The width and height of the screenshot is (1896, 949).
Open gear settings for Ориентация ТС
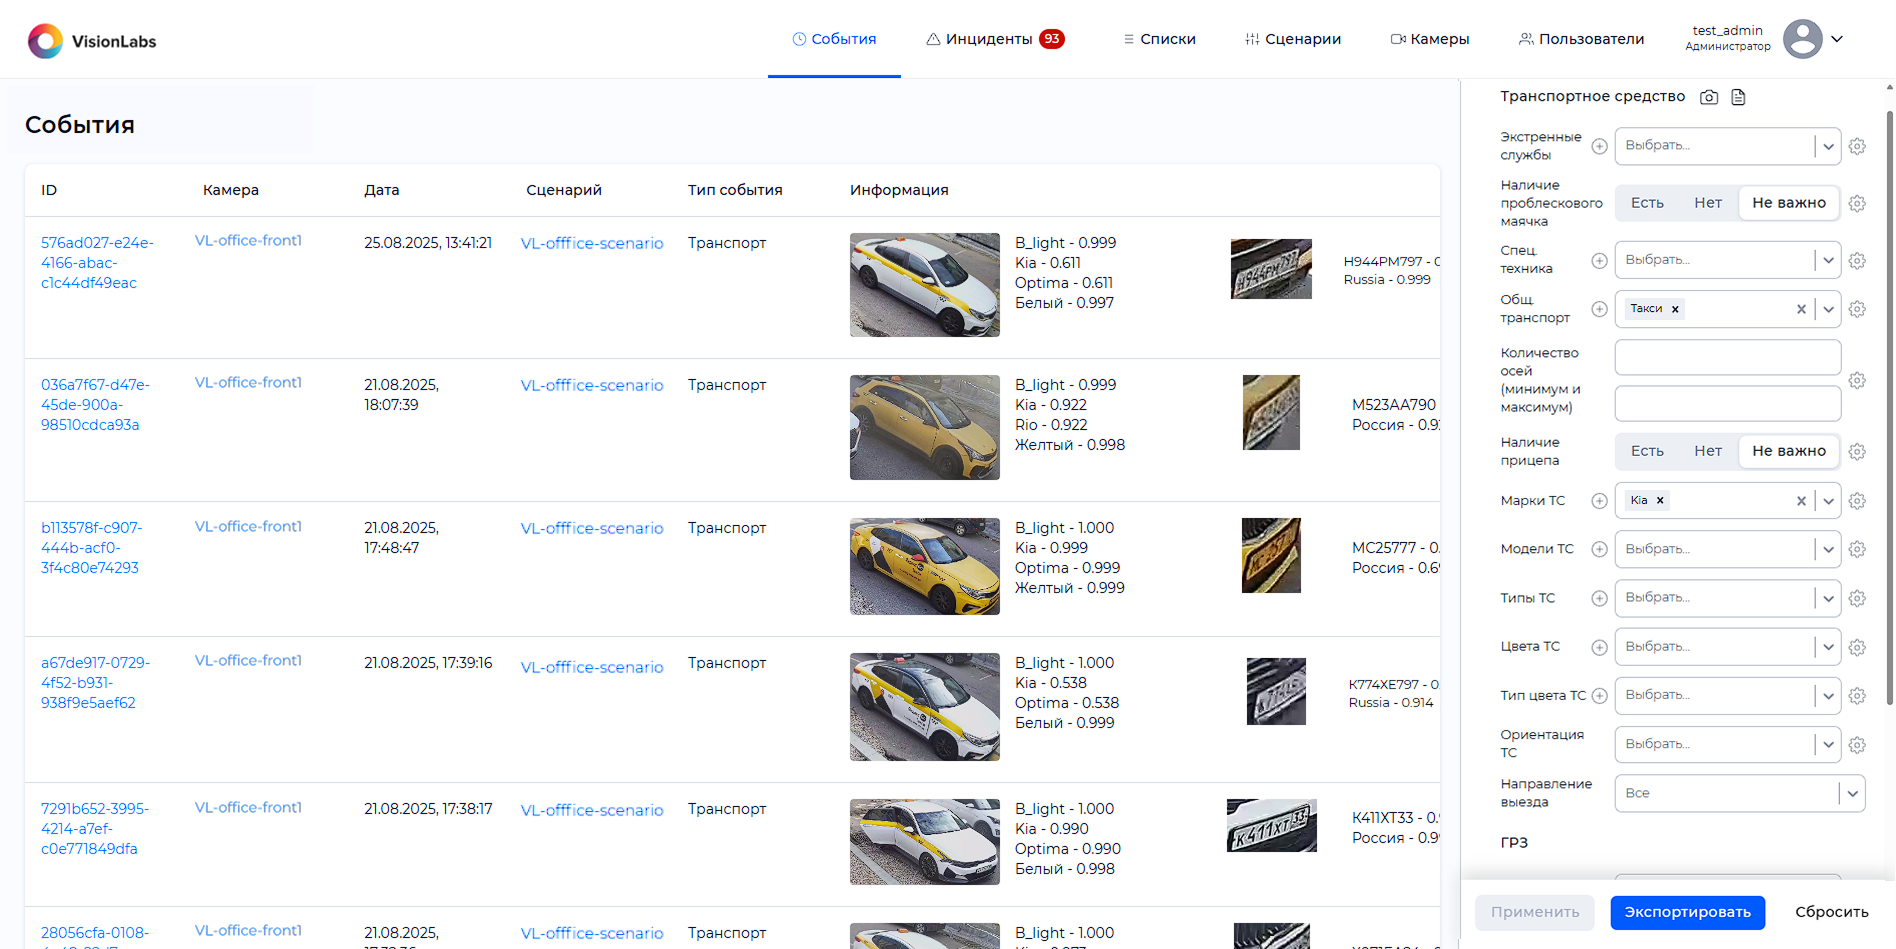click(x=1857, y=745)
